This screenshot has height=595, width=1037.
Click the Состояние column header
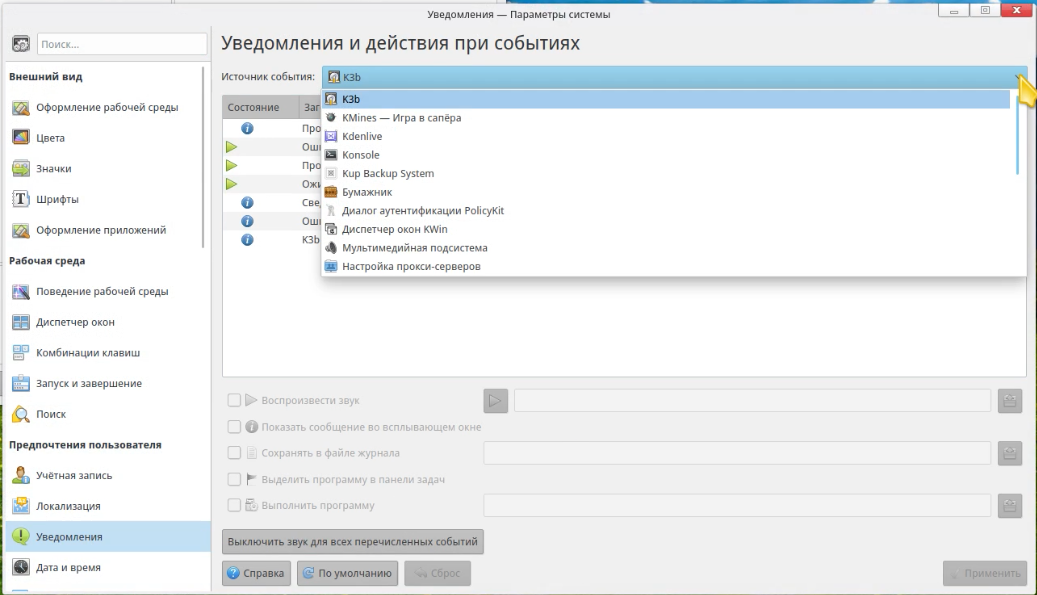(x=259, y=107)
